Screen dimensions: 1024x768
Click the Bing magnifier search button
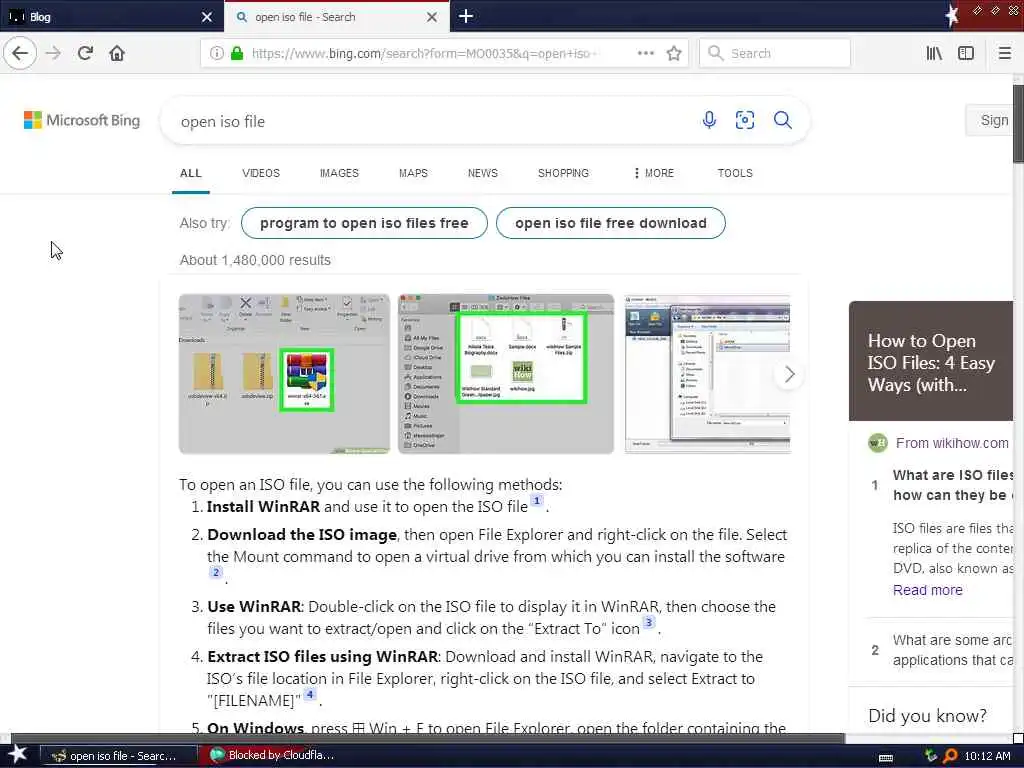click(782, 120)
